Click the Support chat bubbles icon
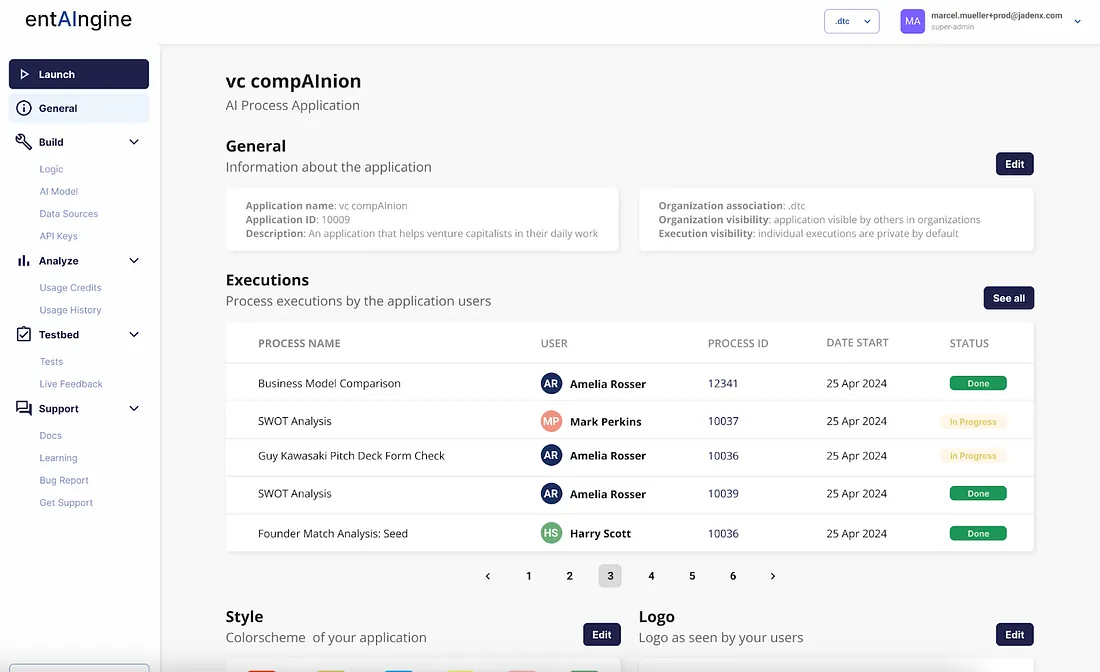1100x672 pixels. [24, 409]
